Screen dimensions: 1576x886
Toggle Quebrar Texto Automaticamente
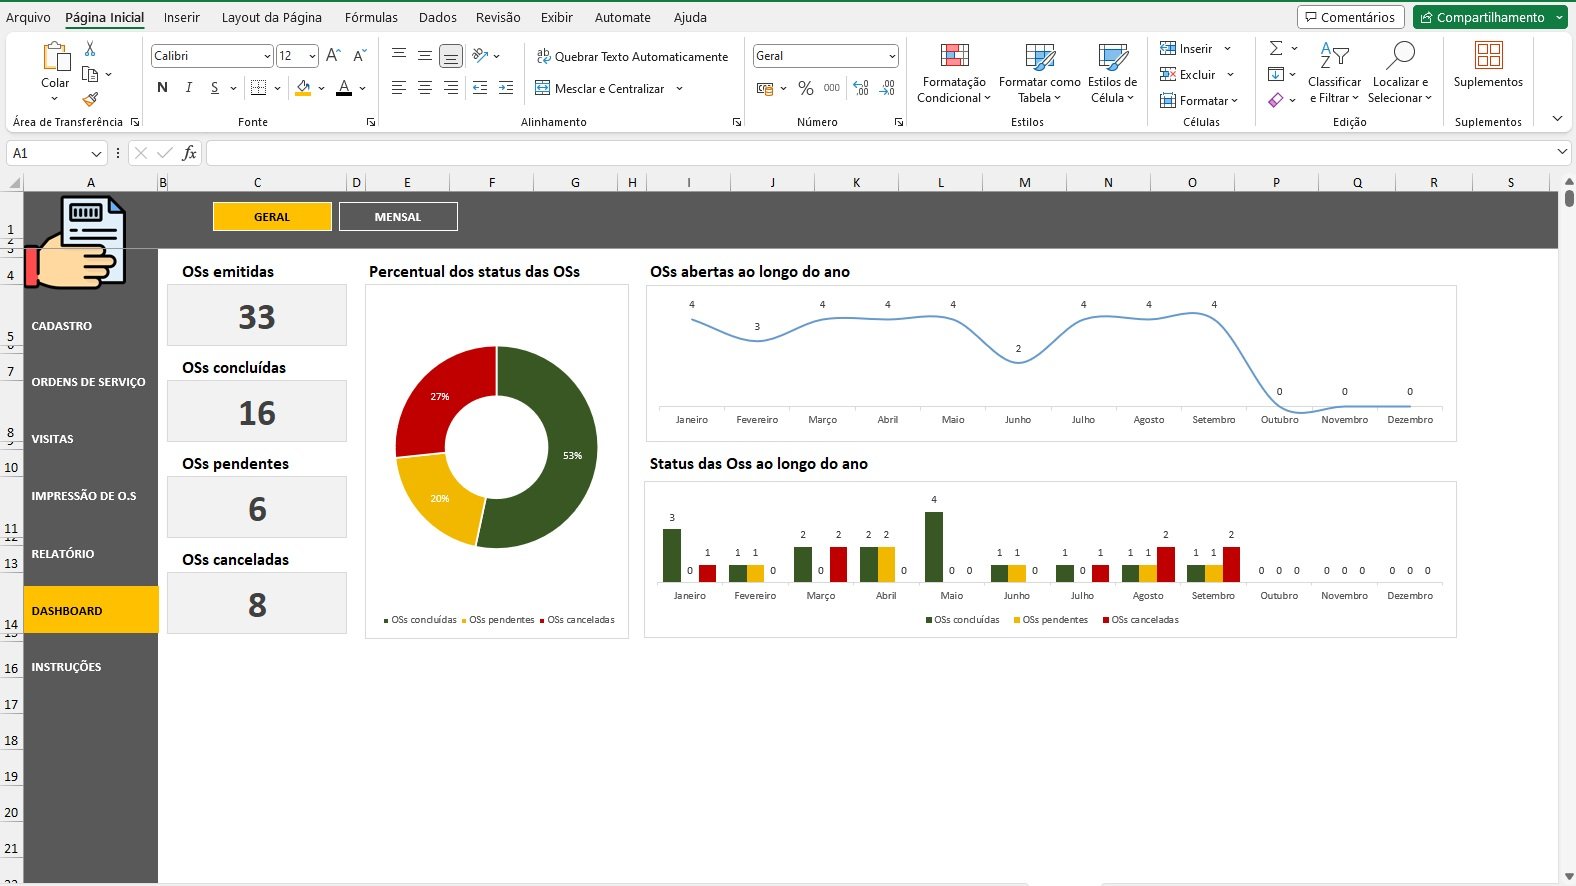(632, 57)
